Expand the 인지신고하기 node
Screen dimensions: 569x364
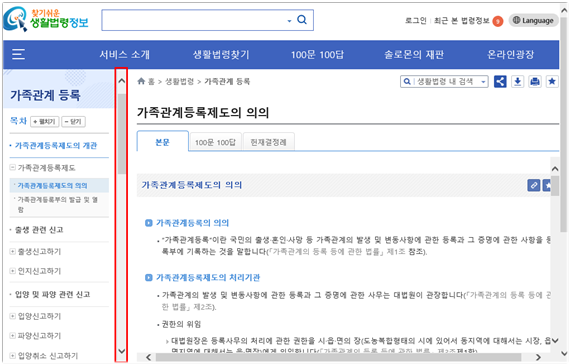[13, 271]
